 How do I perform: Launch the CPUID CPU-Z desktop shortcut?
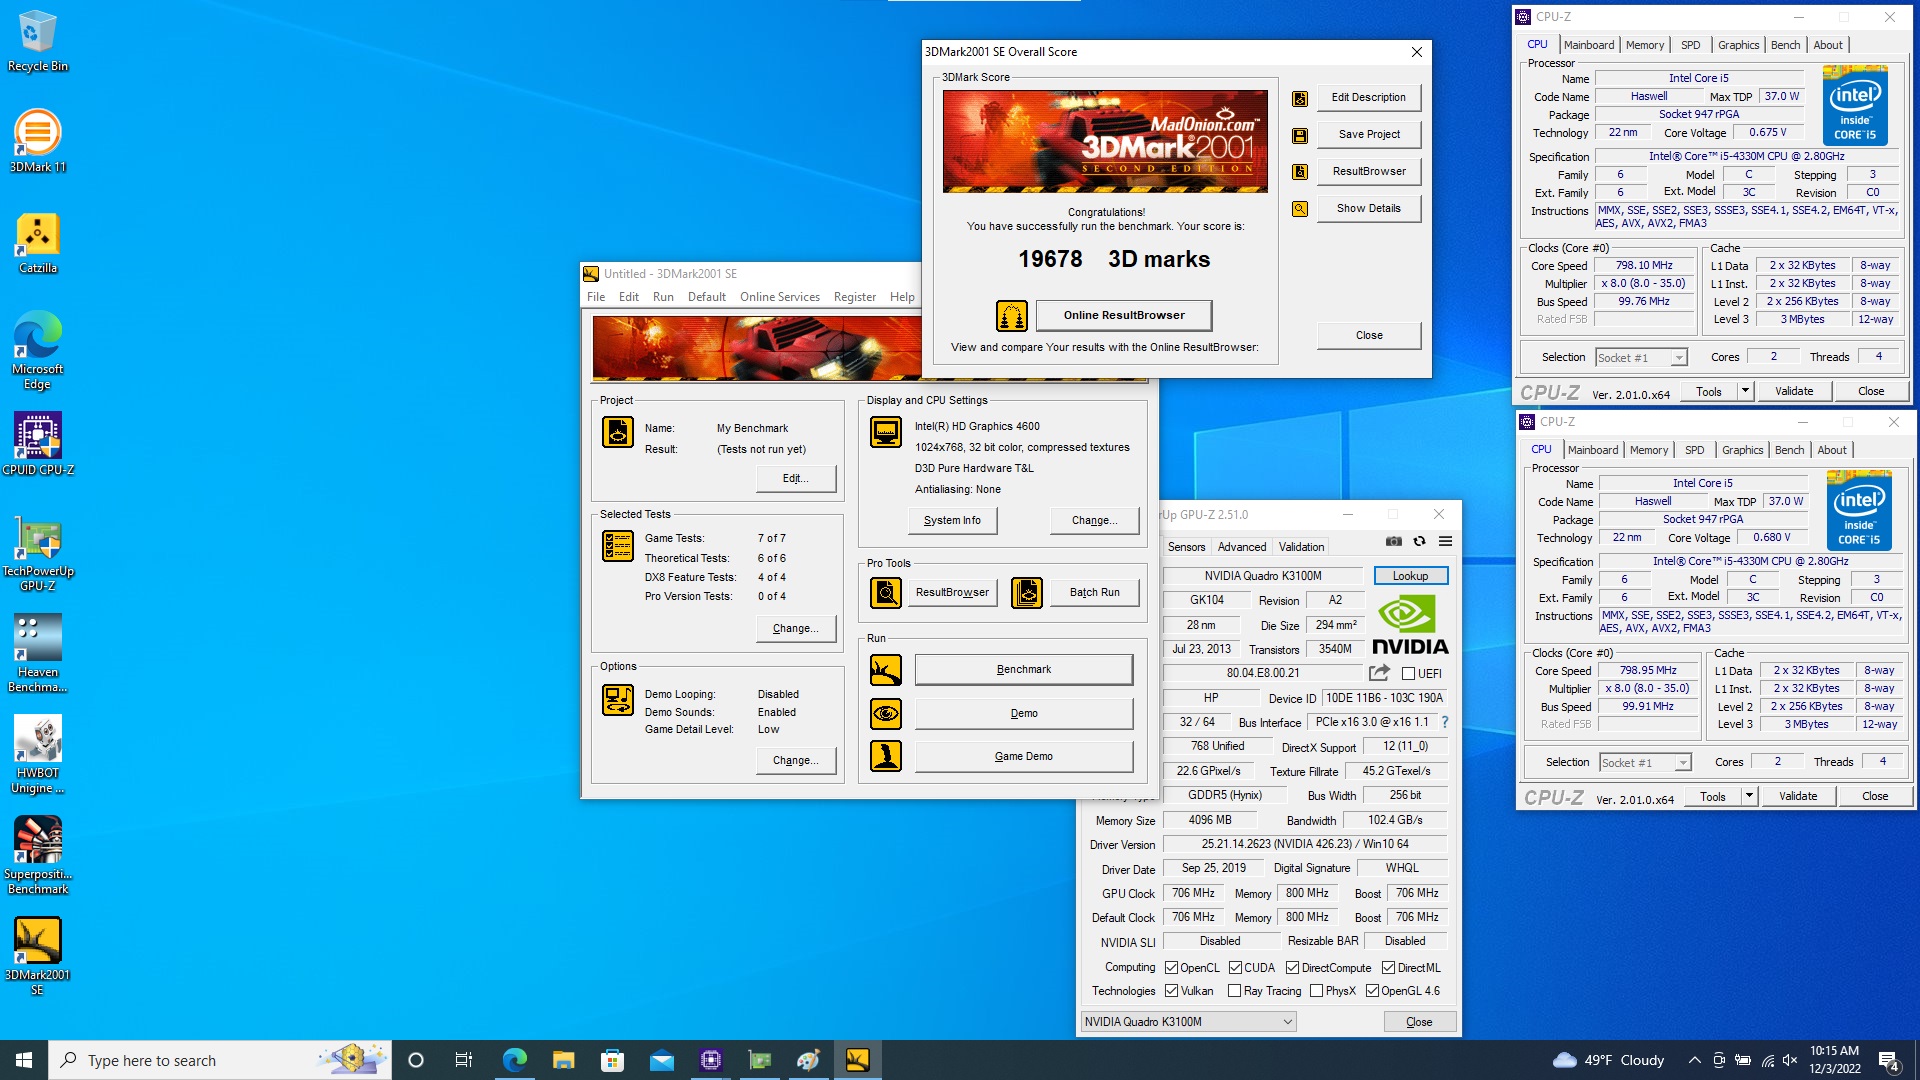[x=38, y=445]
